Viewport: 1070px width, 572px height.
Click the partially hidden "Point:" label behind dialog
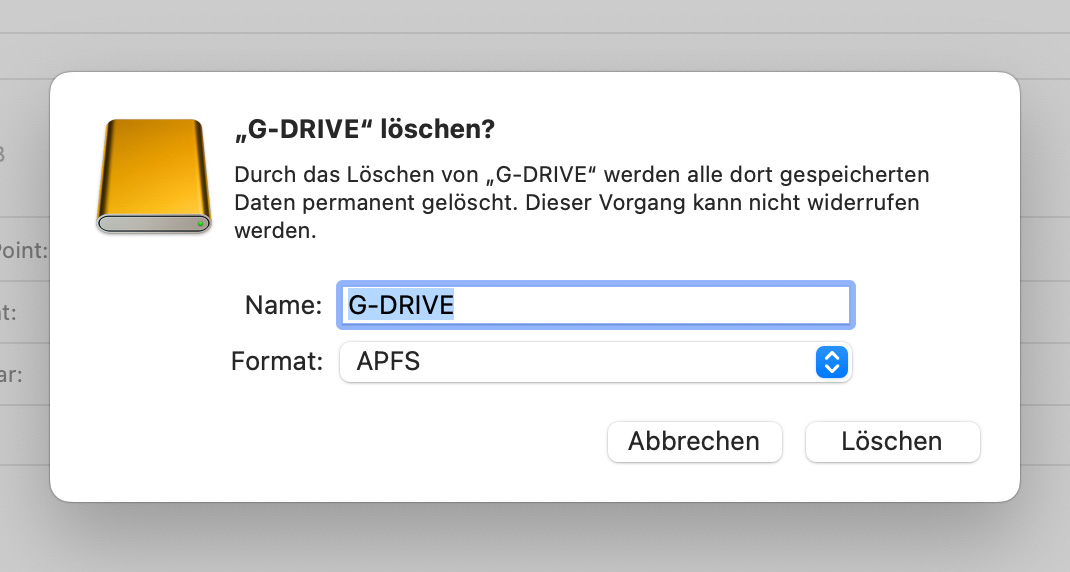tap(24, 250)
